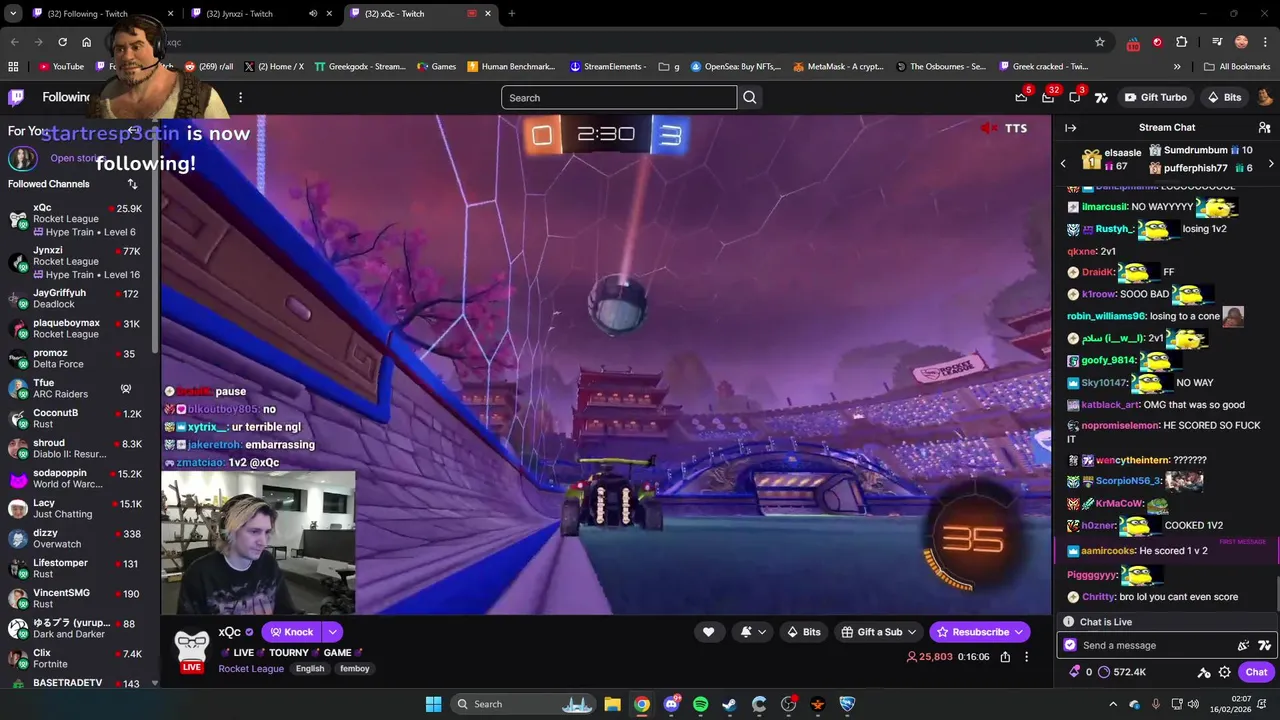Image resolution: width=1280 pixels, height=720 pixels.
Task: Click the celebration party icon in chat input
Action: (x=1243, y=646)
